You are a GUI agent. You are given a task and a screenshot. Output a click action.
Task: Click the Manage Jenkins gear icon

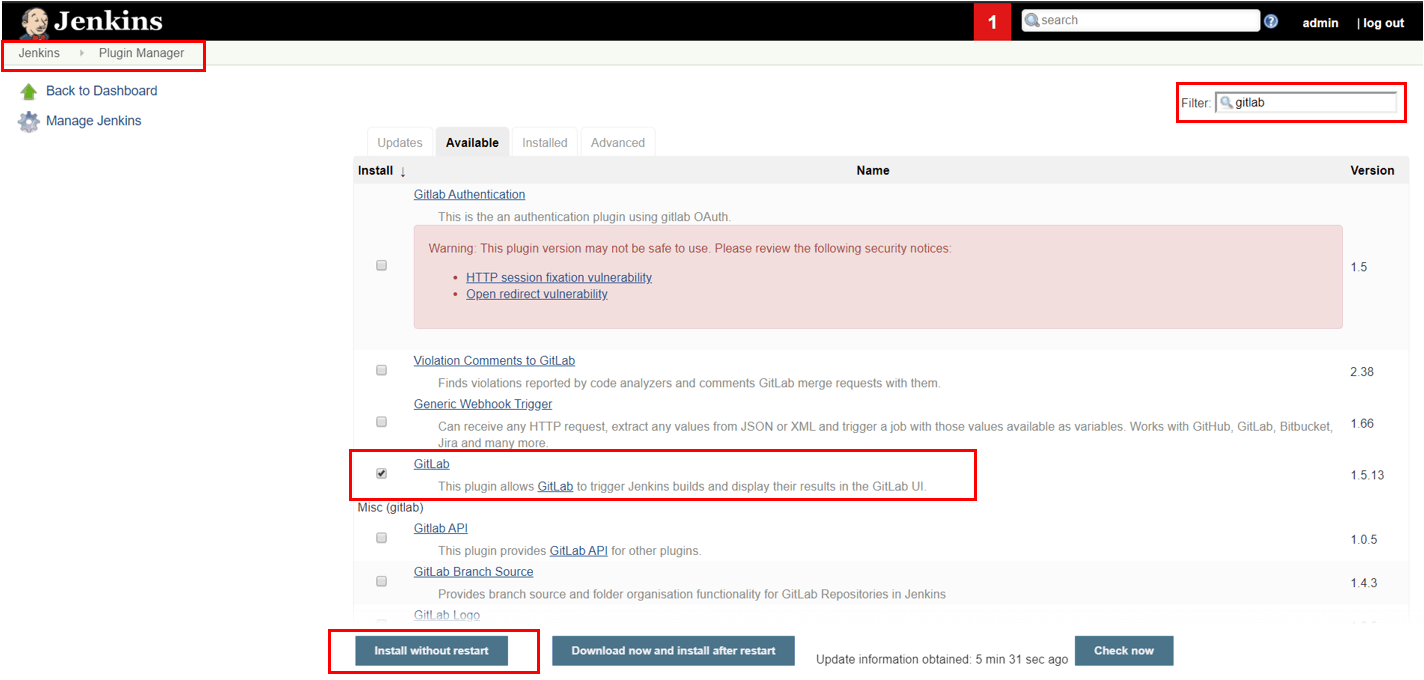point(28,120)
